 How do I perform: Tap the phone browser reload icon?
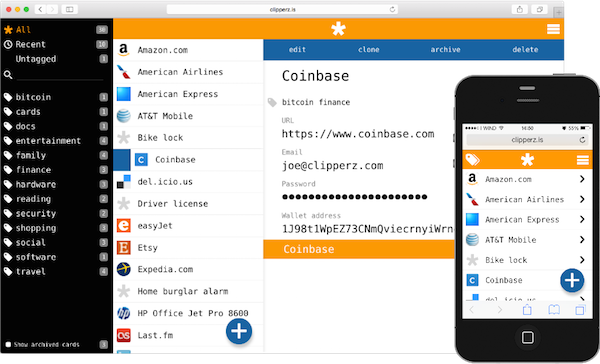click(x=582, y=140)
